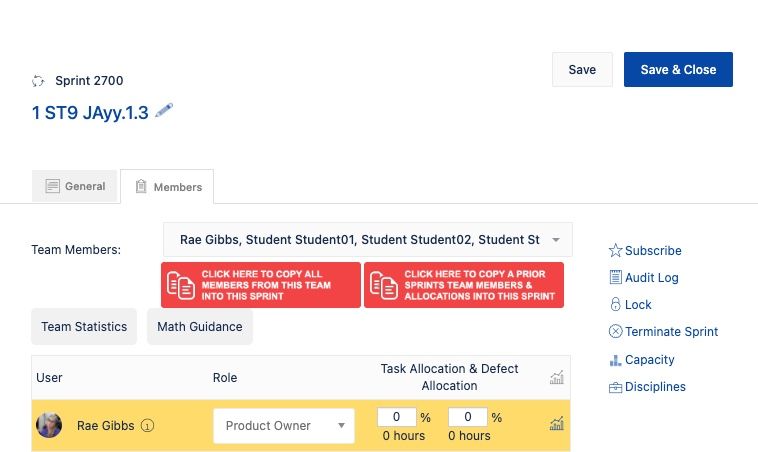Click the Lock padlock icon
The image size is (758, 452).
(x=616, y=305)
